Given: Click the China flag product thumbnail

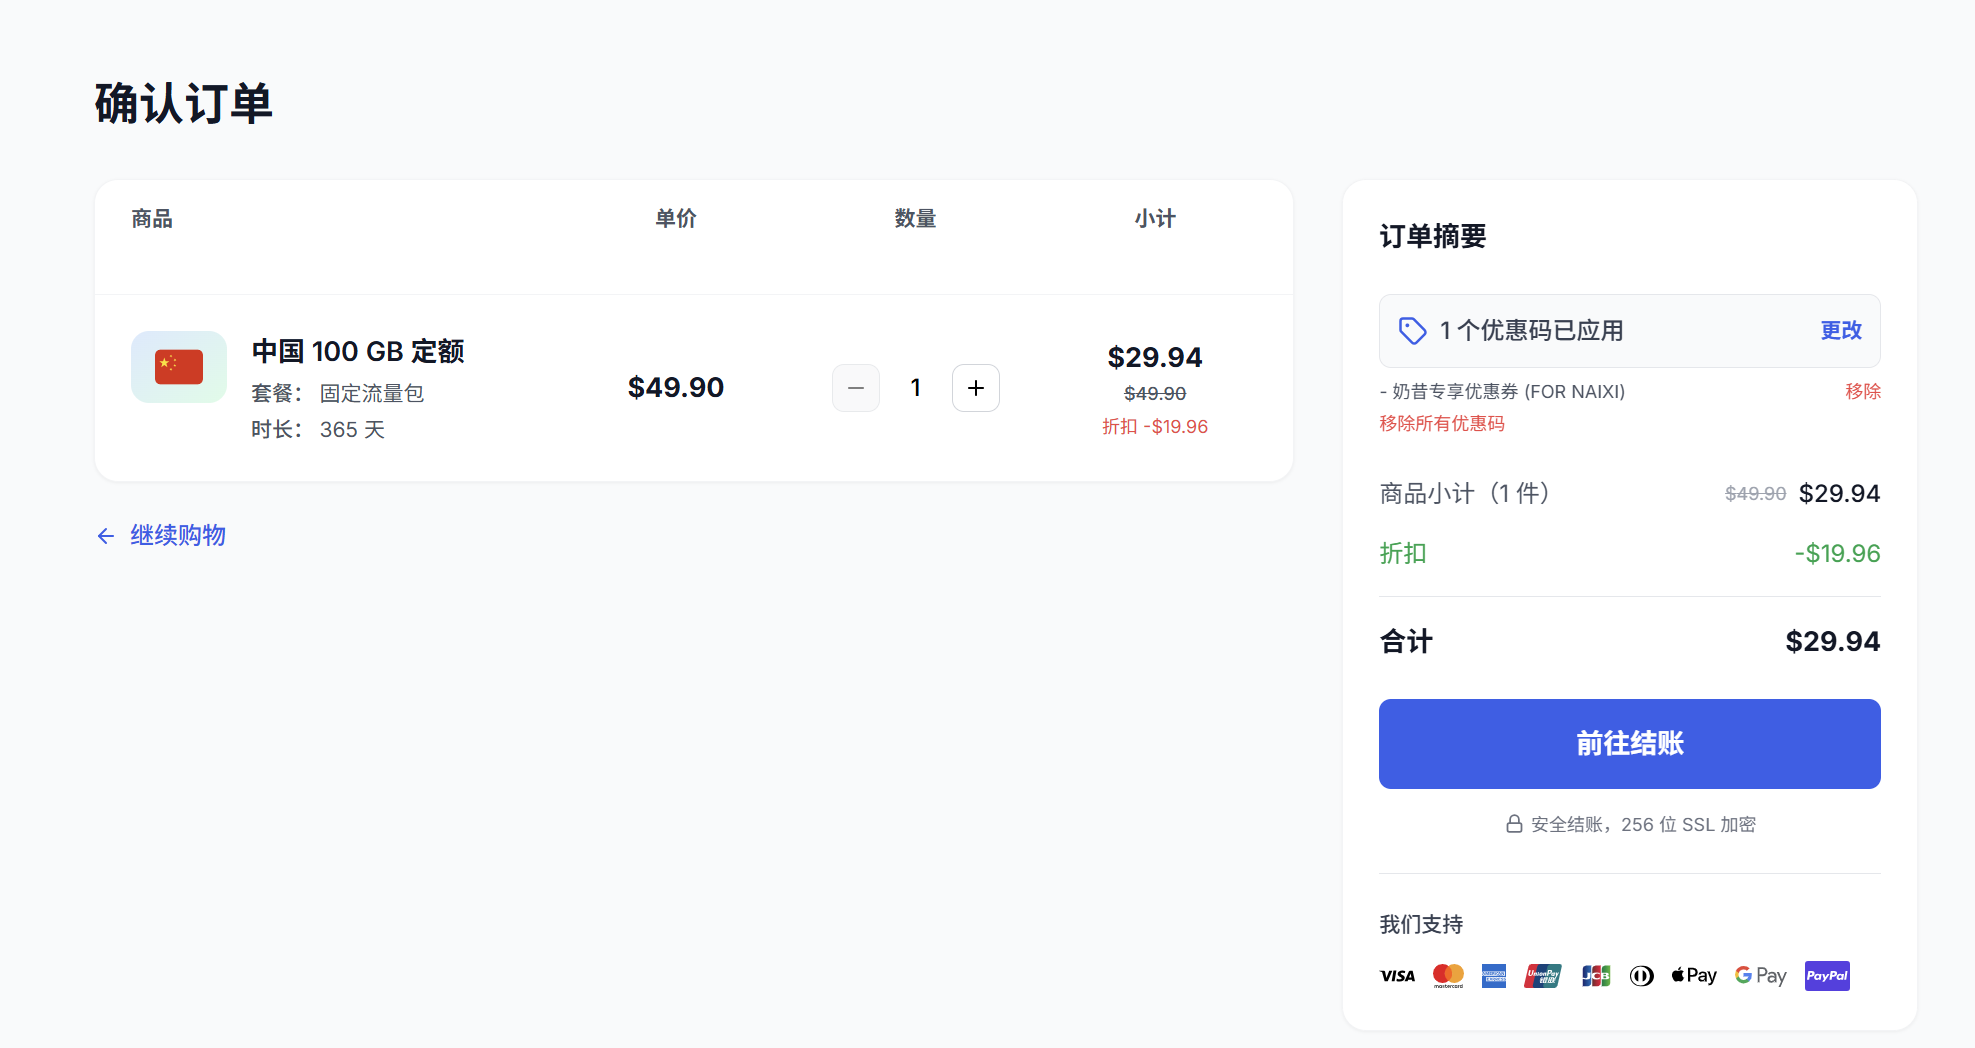Looking at the screenshot, I should 179,367.
